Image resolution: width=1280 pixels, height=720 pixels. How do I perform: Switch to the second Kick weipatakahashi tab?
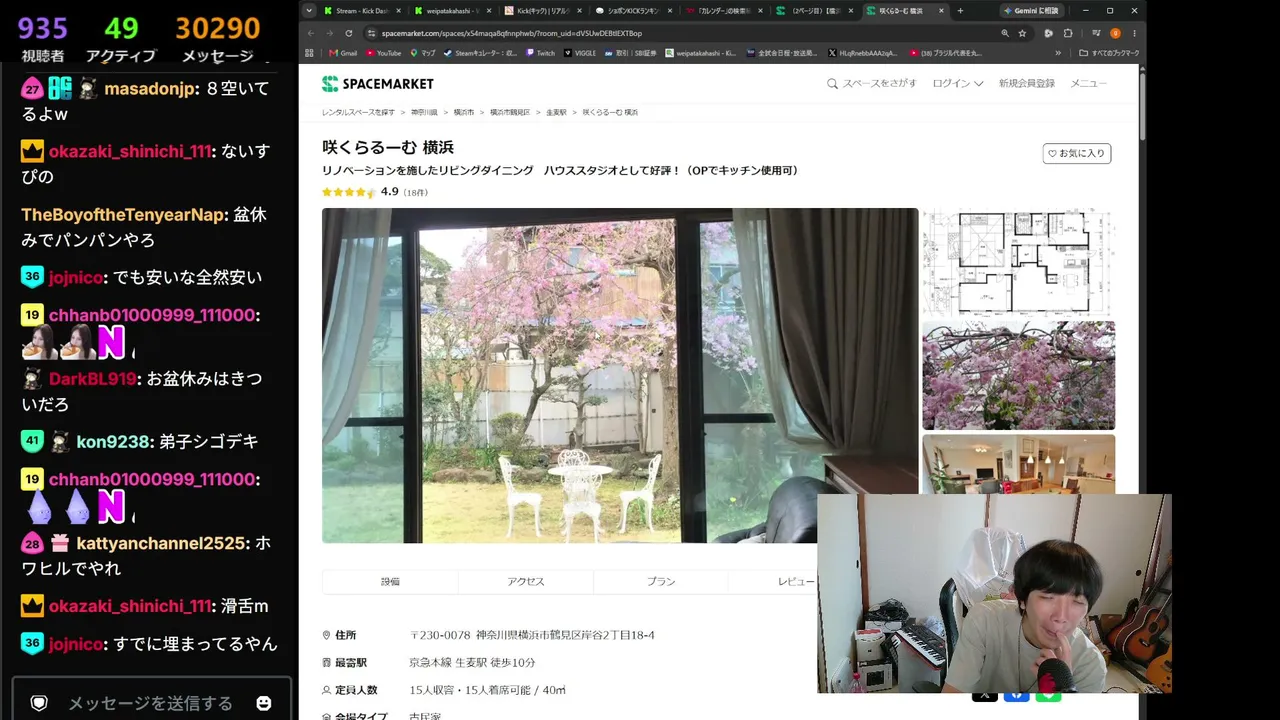coord(452,11)
